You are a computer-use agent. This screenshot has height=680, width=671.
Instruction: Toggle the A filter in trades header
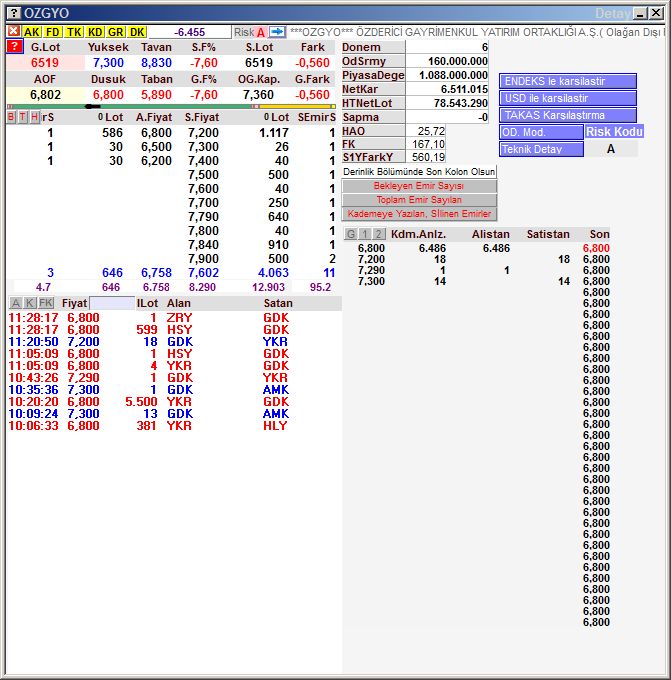(x=16, y=303)
